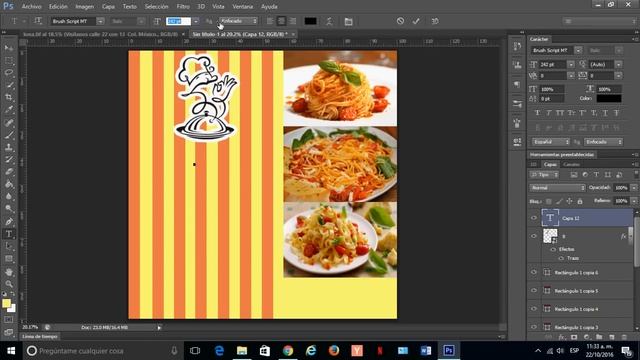Hide Rectángulo 1 copia 4 layer

tap(534, 309)
